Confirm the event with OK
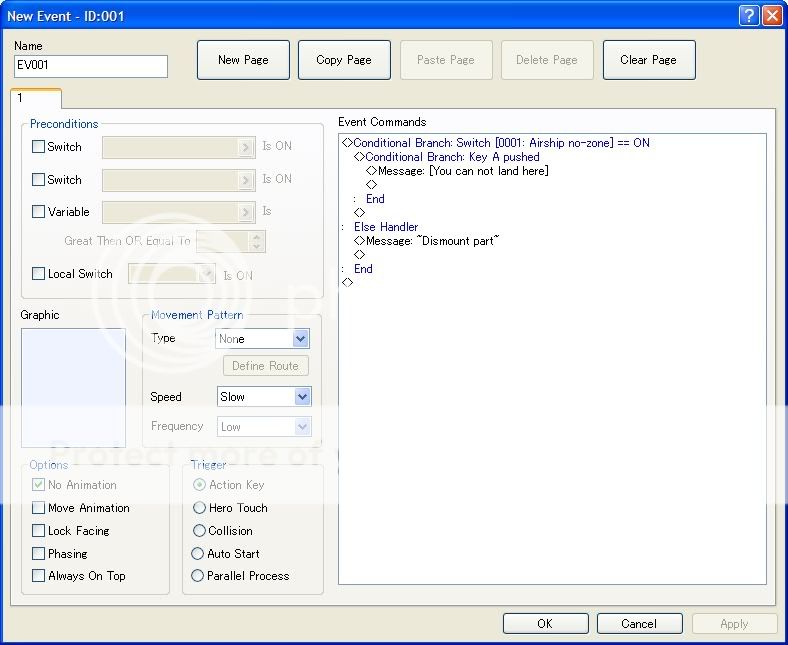This screenshot has width=788, height=645. 544,623
